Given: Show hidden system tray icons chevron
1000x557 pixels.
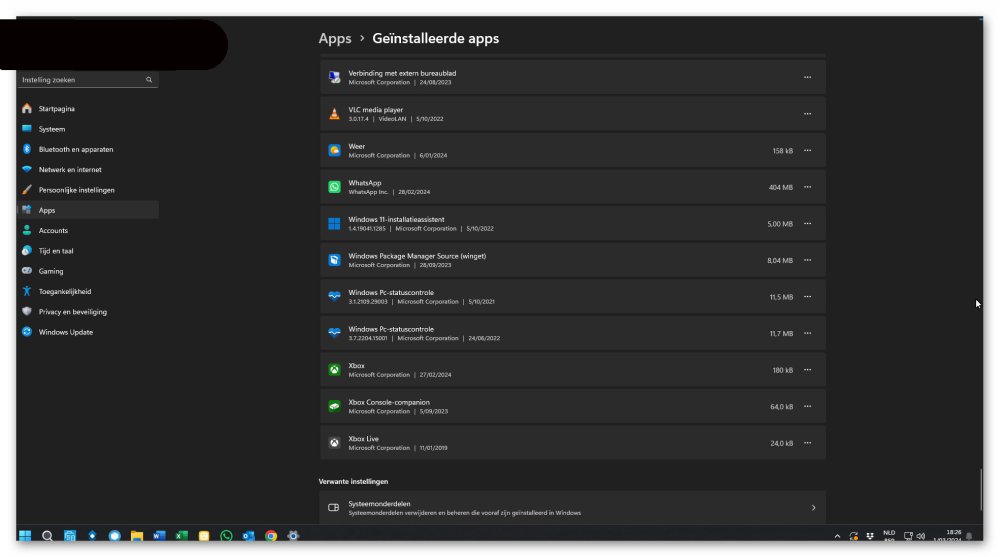Looking at the screenshot, I should pos(837,536).
